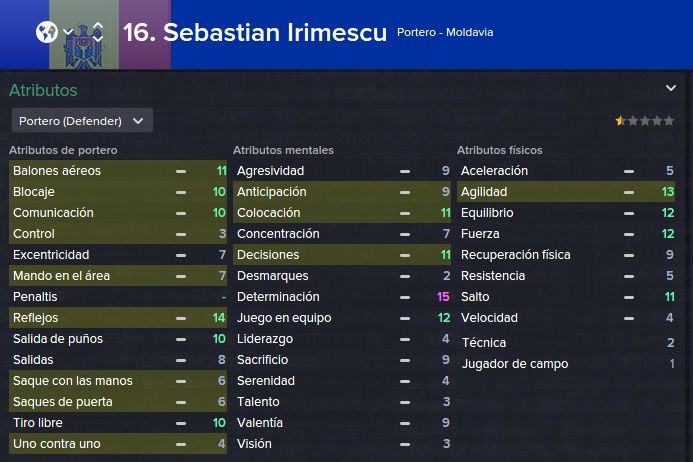This screenshot has height=462, width=693.
Task: Click the Jugador de campo rating row
Action: [x=567, y=364]
